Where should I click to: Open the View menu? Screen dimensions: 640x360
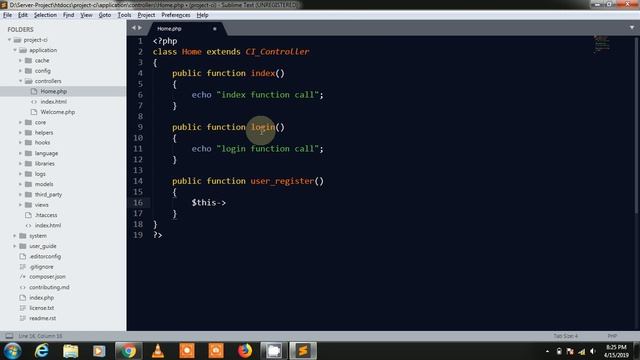[x=86, y=15]
